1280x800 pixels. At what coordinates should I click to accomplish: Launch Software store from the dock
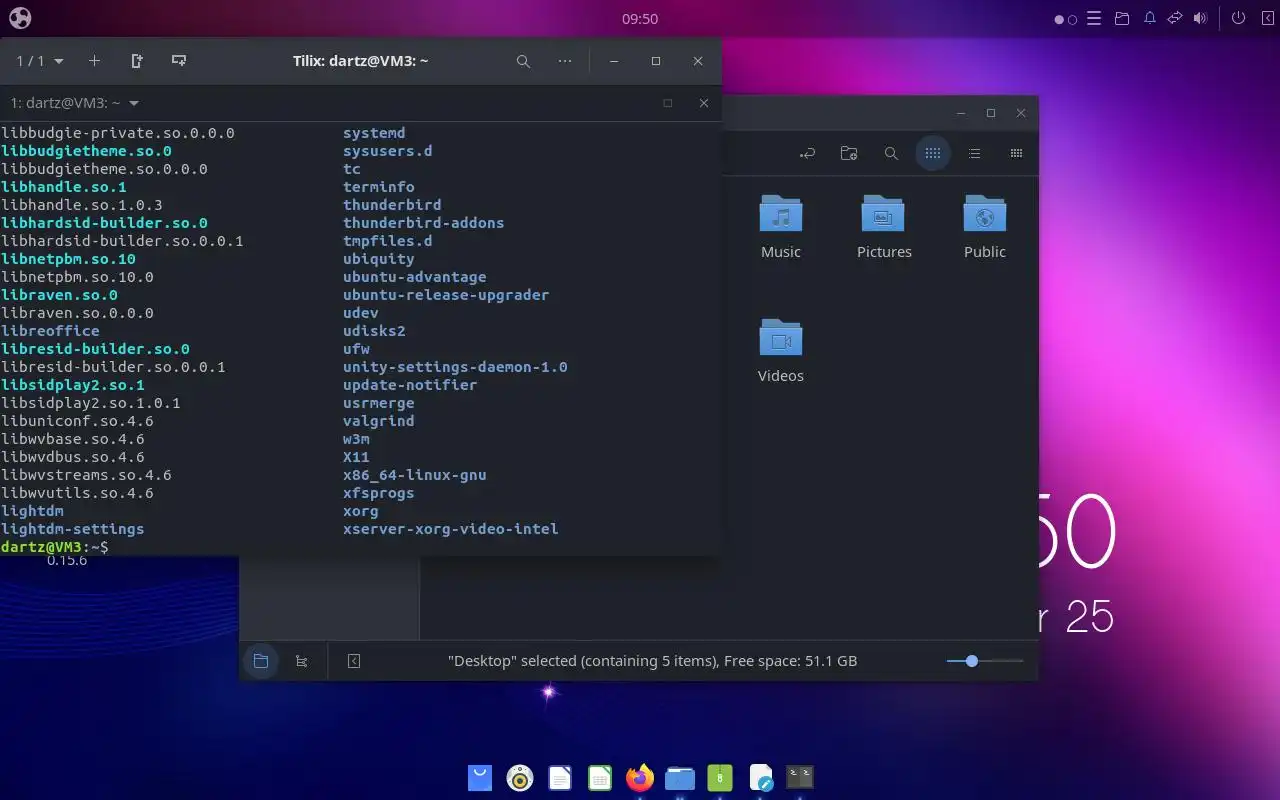tap(480, 777)
